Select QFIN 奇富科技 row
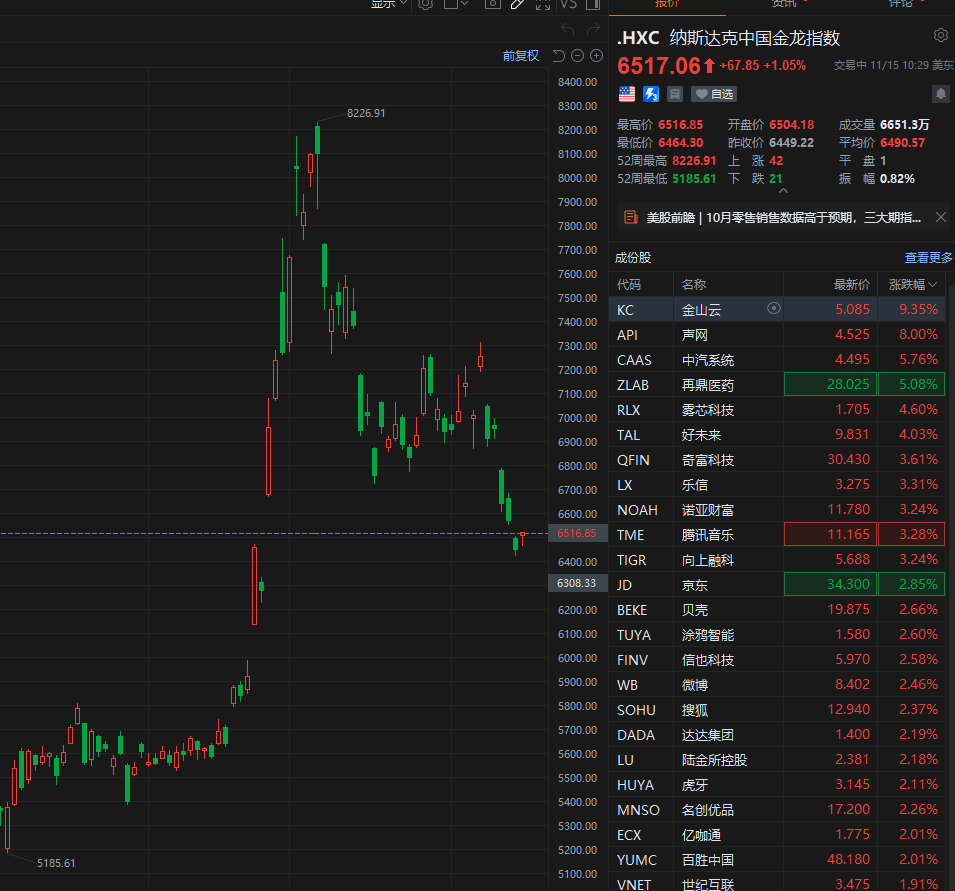This screenshot has width=955, height=891. click(x=777, y=459)
